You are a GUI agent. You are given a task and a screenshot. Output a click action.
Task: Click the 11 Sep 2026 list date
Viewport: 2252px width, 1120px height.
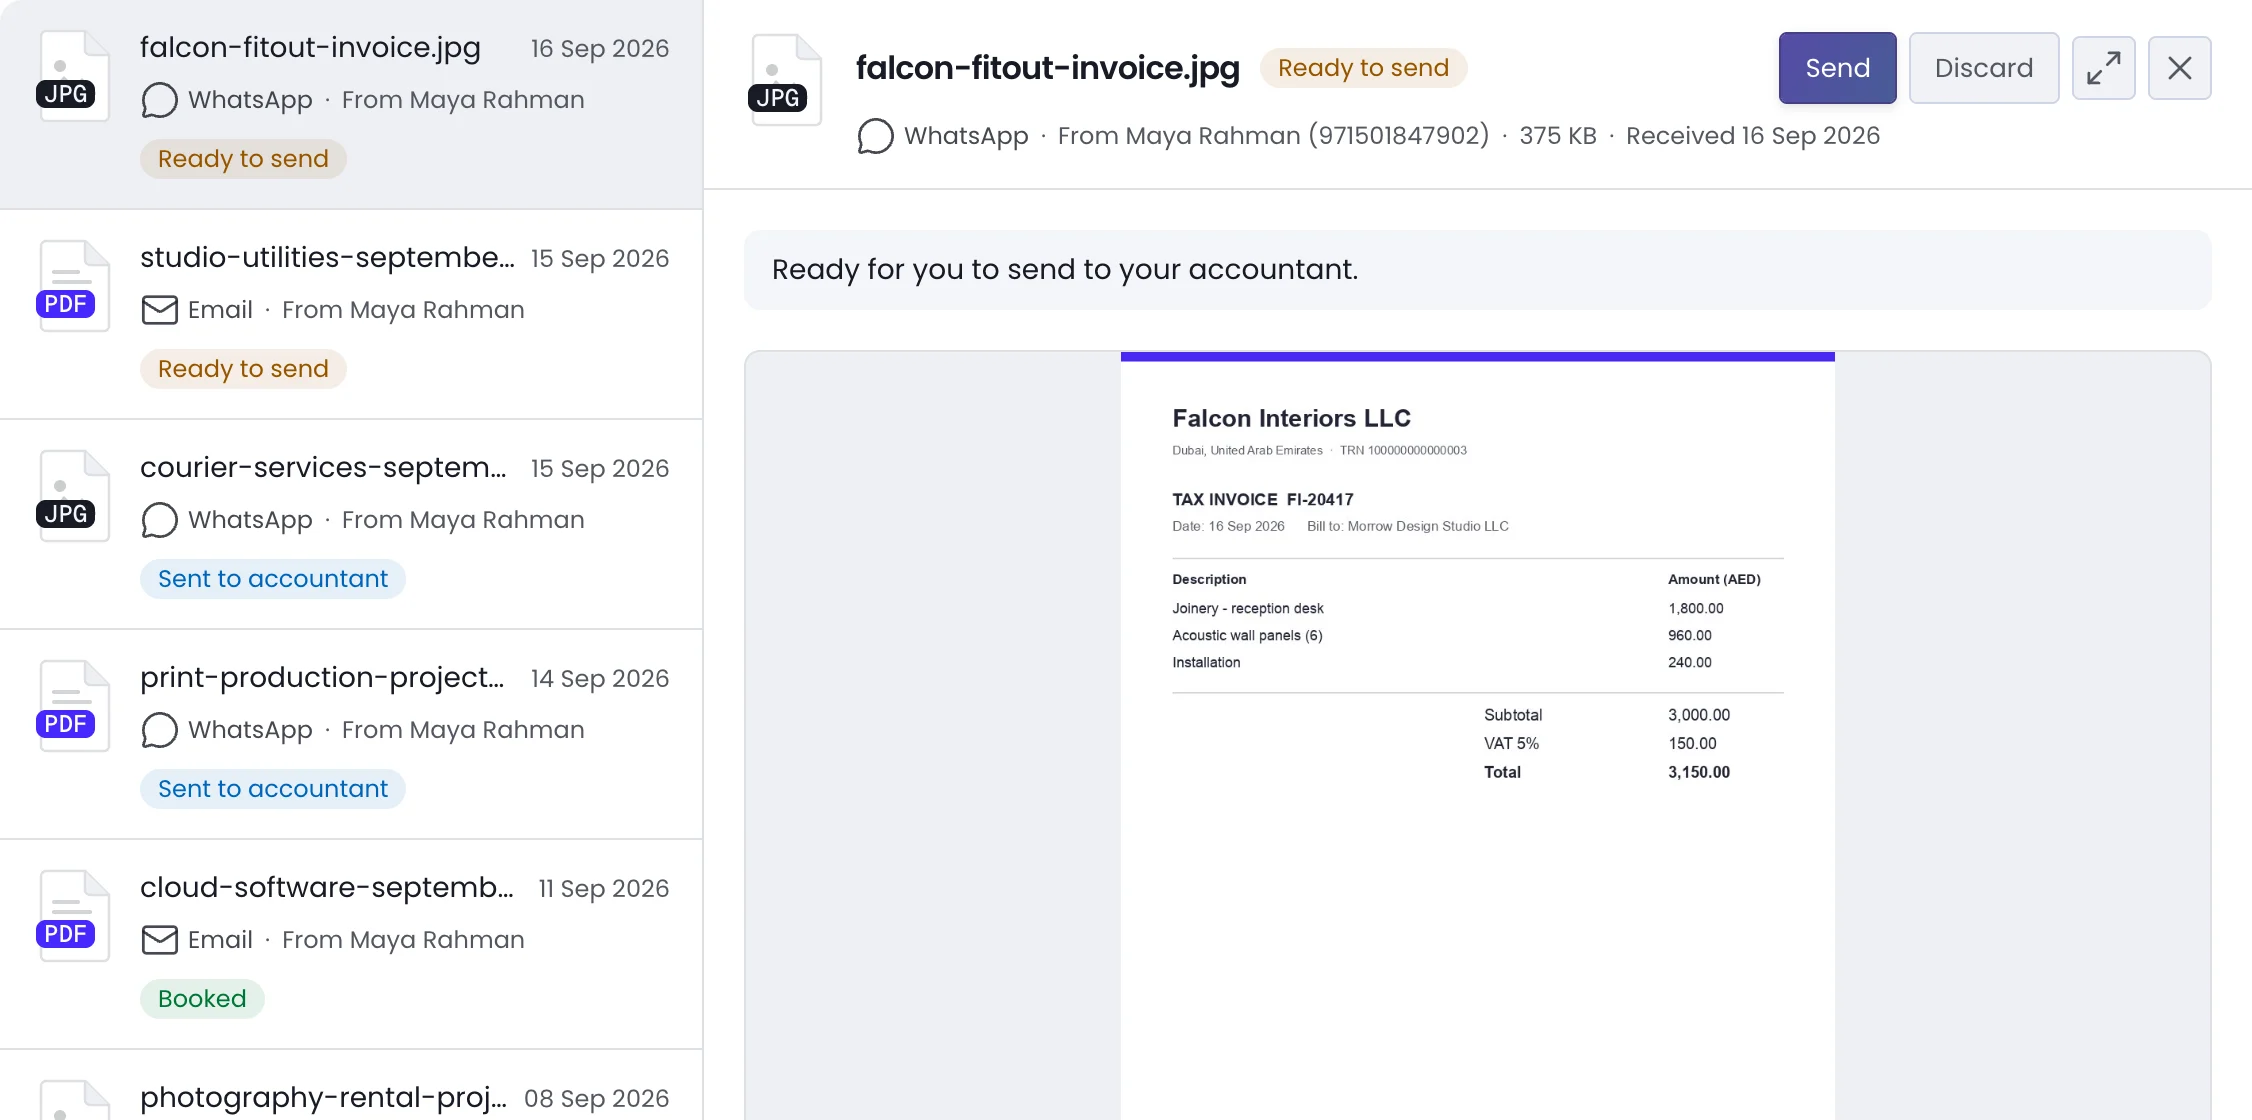pyautogui.click(x=604, y=888)
